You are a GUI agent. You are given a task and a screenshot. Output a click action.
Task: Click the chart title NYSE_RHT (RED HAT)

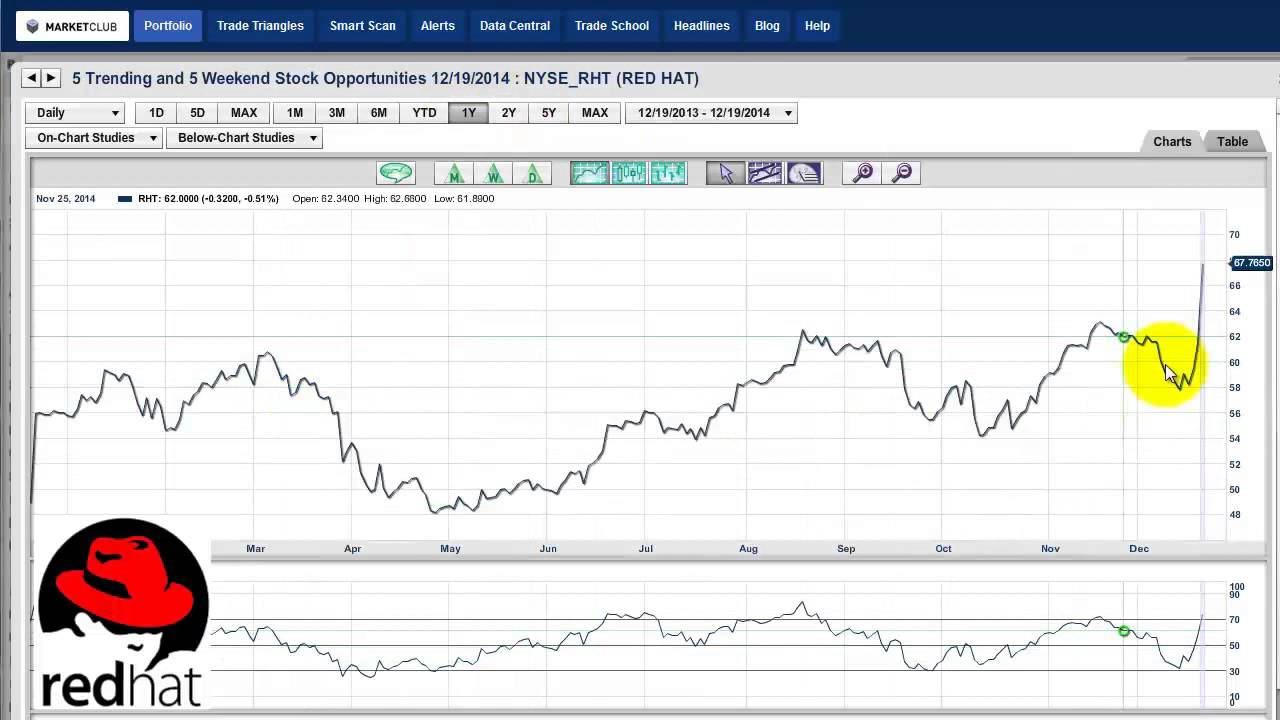[610, 78]
